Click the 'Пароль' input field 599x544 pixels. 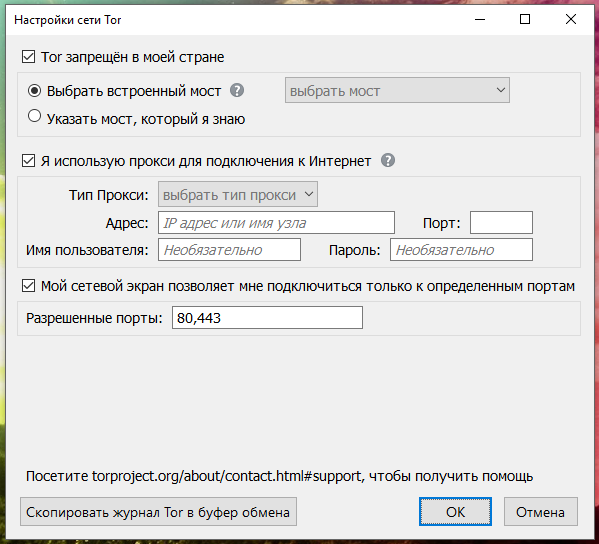[x=461, y=250]
